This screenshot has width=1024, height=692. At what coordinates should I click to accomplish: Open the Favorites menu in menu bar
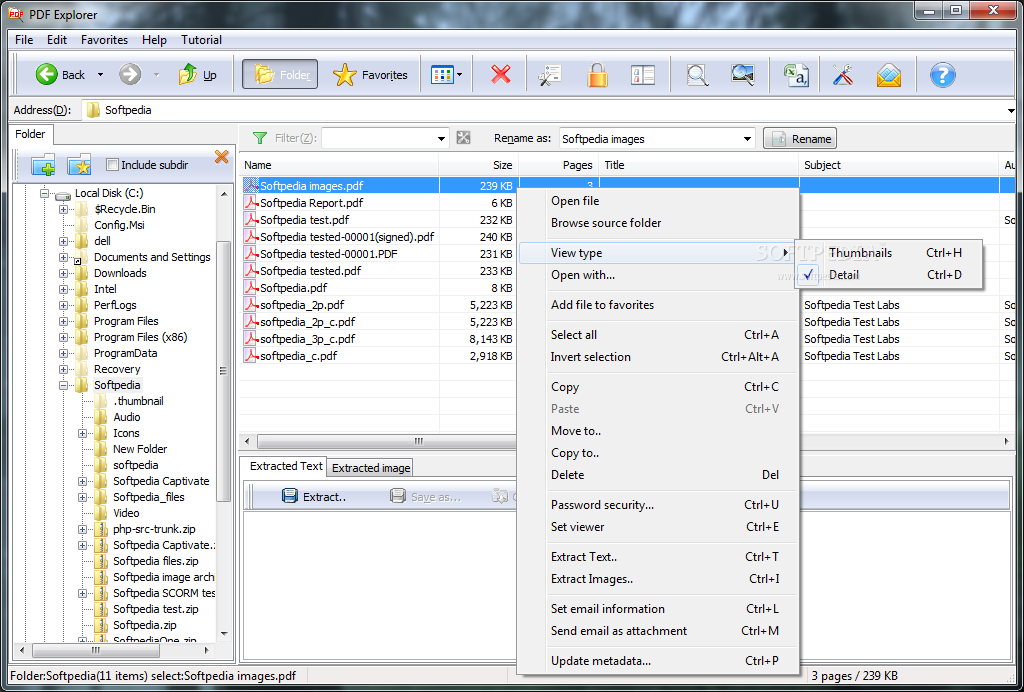coord(104,40)
